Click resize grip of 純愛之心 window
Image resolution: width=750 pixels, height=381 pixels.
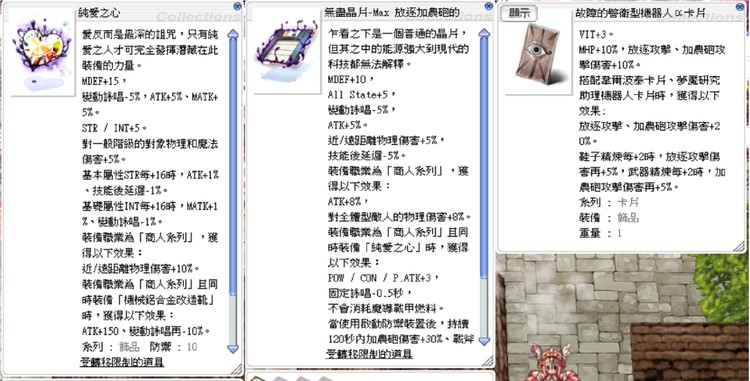236,369
